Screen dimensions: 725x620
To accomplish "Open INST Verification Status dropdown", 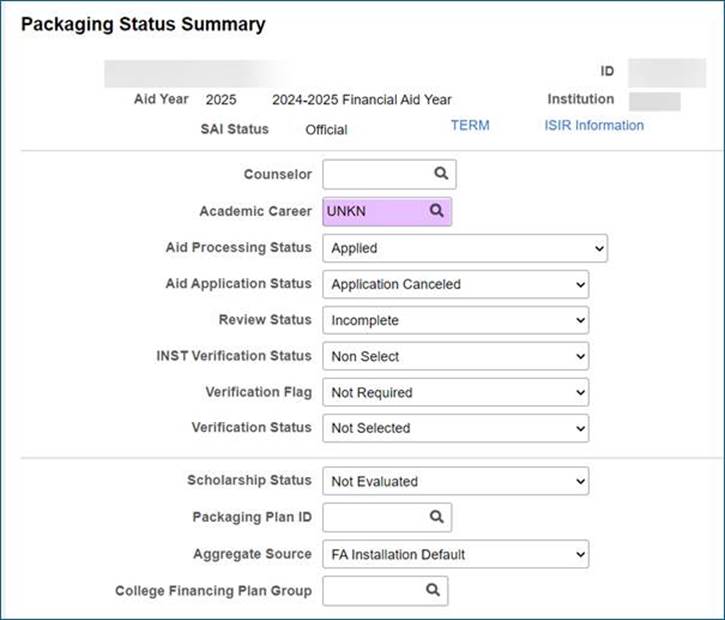I will point(455,356).
